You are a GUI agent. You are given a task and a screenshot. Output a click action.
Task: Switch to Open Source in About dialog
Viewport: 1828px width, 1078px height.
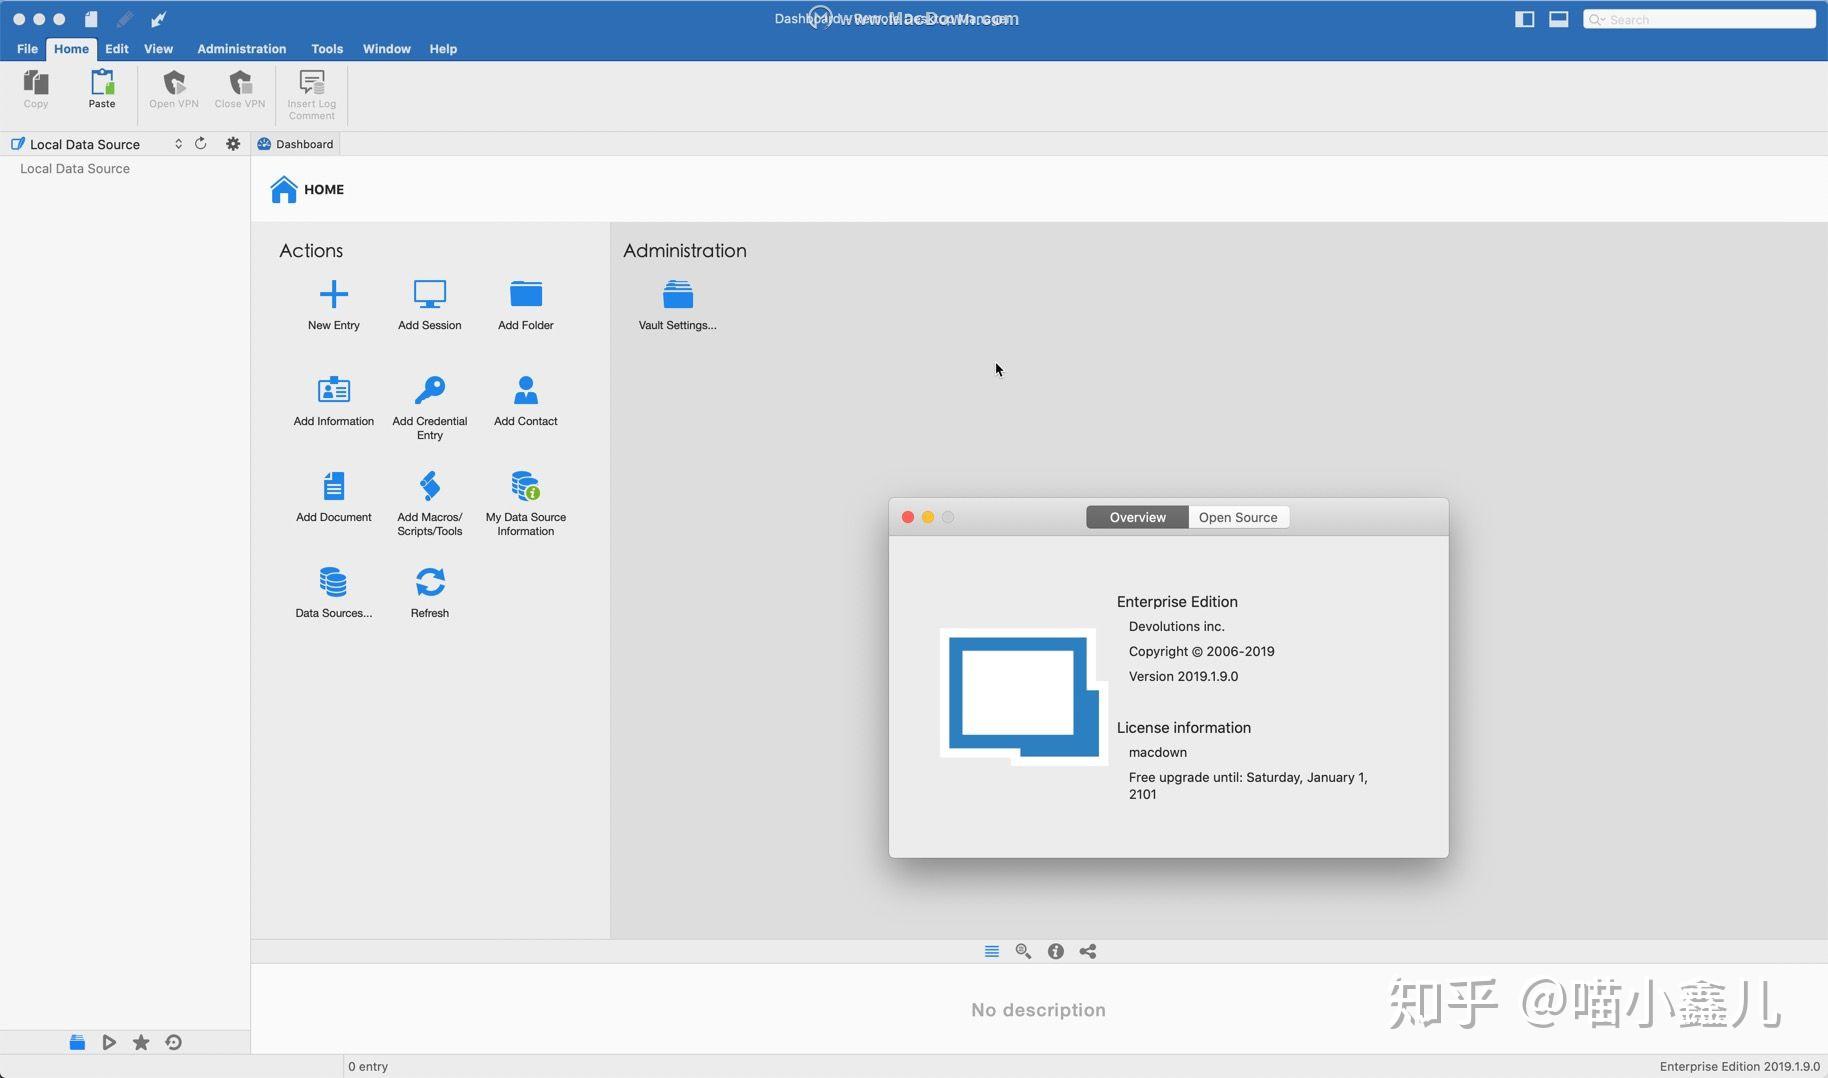point(1238,517)
